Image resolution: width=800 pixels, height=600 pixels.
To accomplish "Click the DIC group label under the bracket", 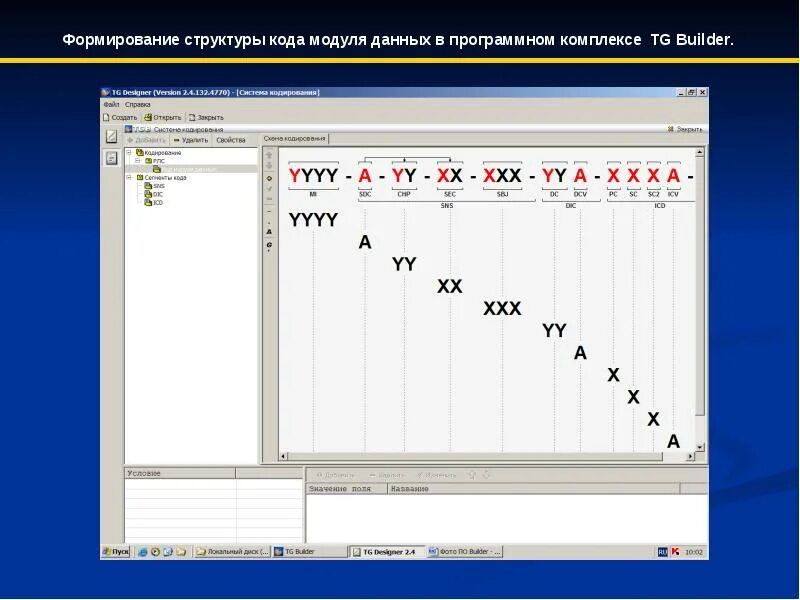I will pyautogui.click(x=571, y=206).
